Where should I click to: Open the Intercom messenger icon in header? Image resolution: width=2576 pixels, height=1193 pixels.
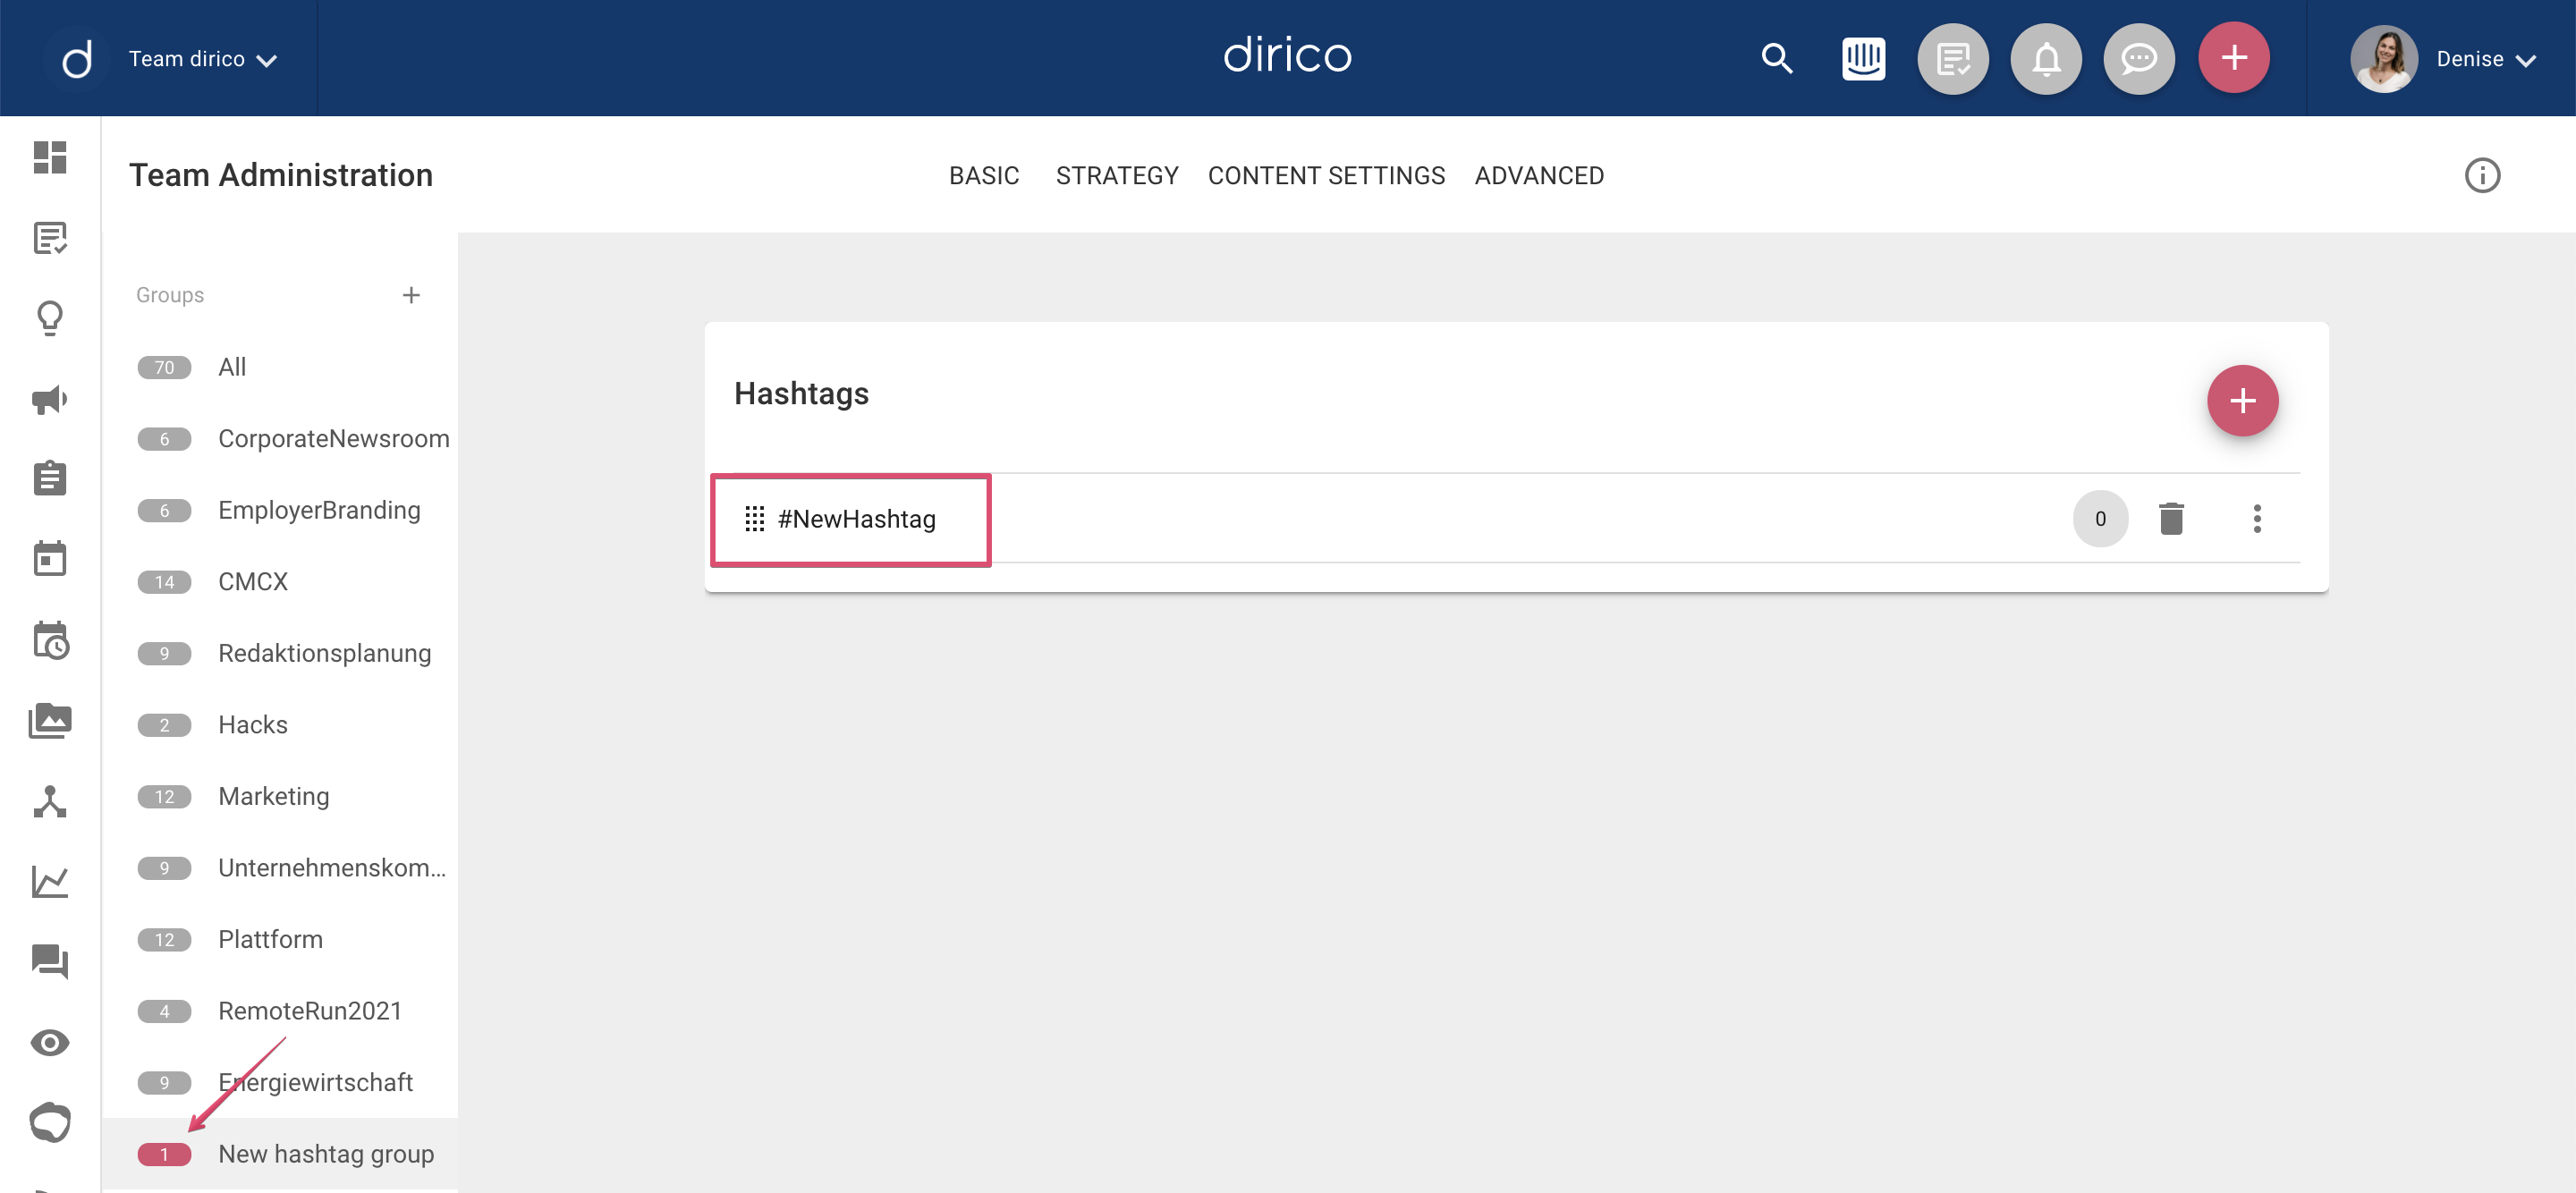click(1863, 58)
